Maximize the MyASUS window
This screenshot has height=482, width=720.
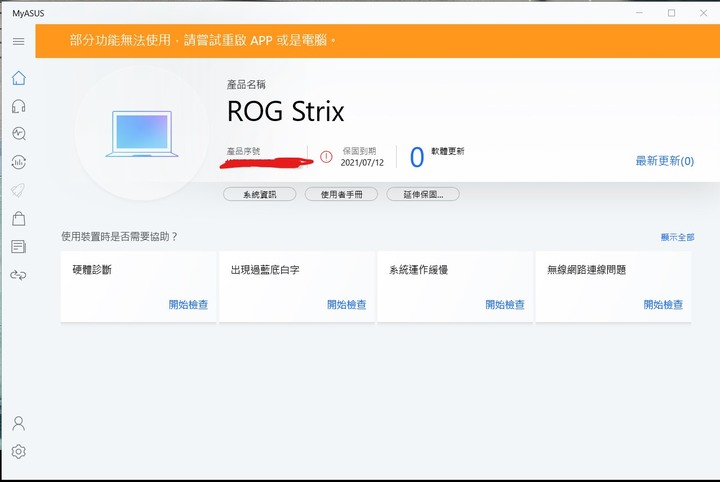tap(671, 13)
